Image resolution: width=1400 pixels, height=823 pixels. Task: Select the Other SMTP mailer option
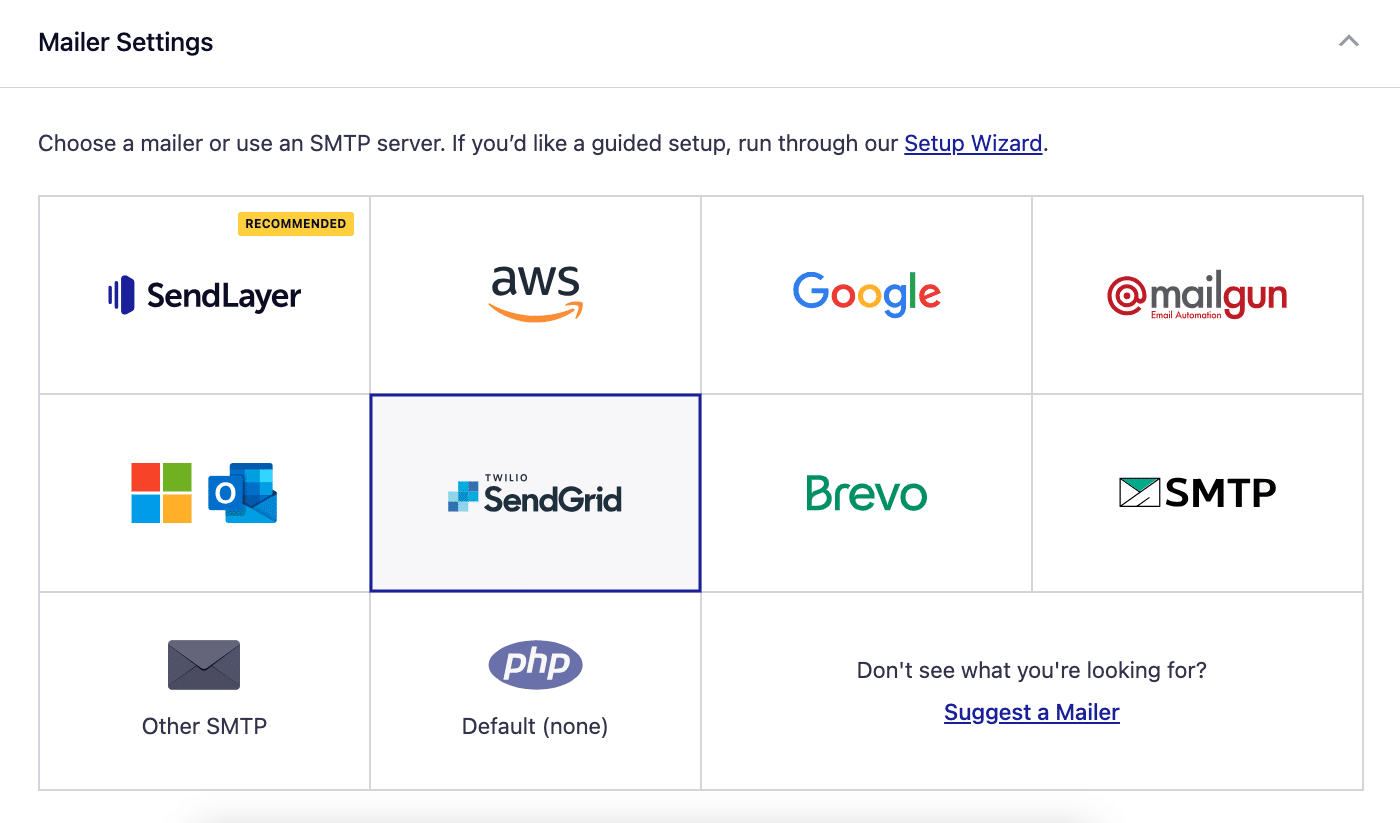[204, 690]
